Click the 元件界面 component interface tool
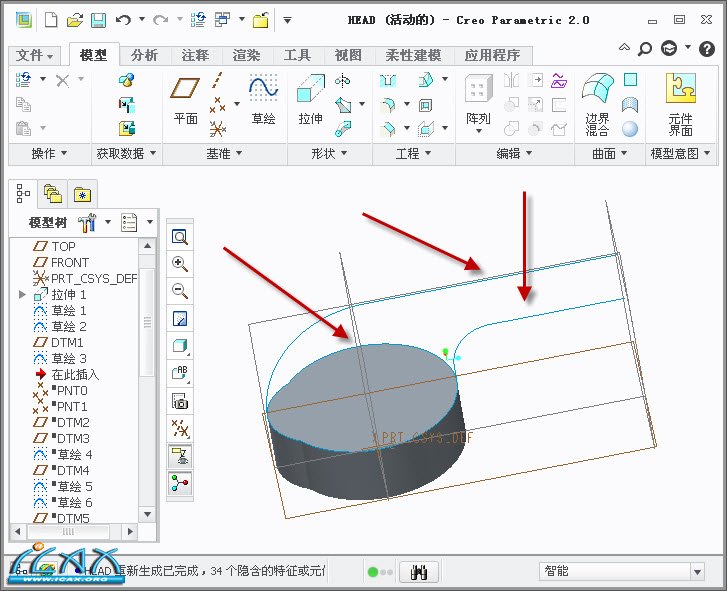The width and height of the screenshot is (727, 591). coord(680,102)
